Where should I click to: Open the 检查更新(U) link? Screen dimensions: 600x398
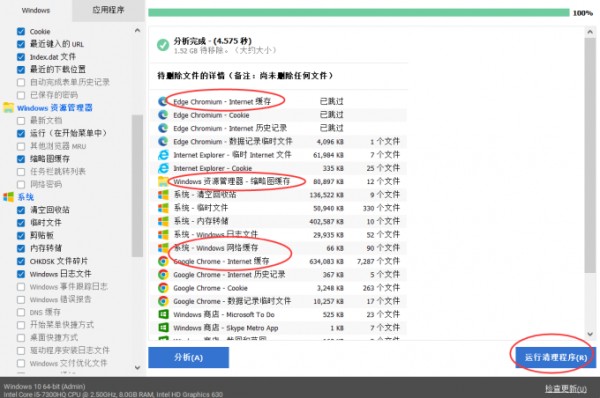[x=566, y=389]
